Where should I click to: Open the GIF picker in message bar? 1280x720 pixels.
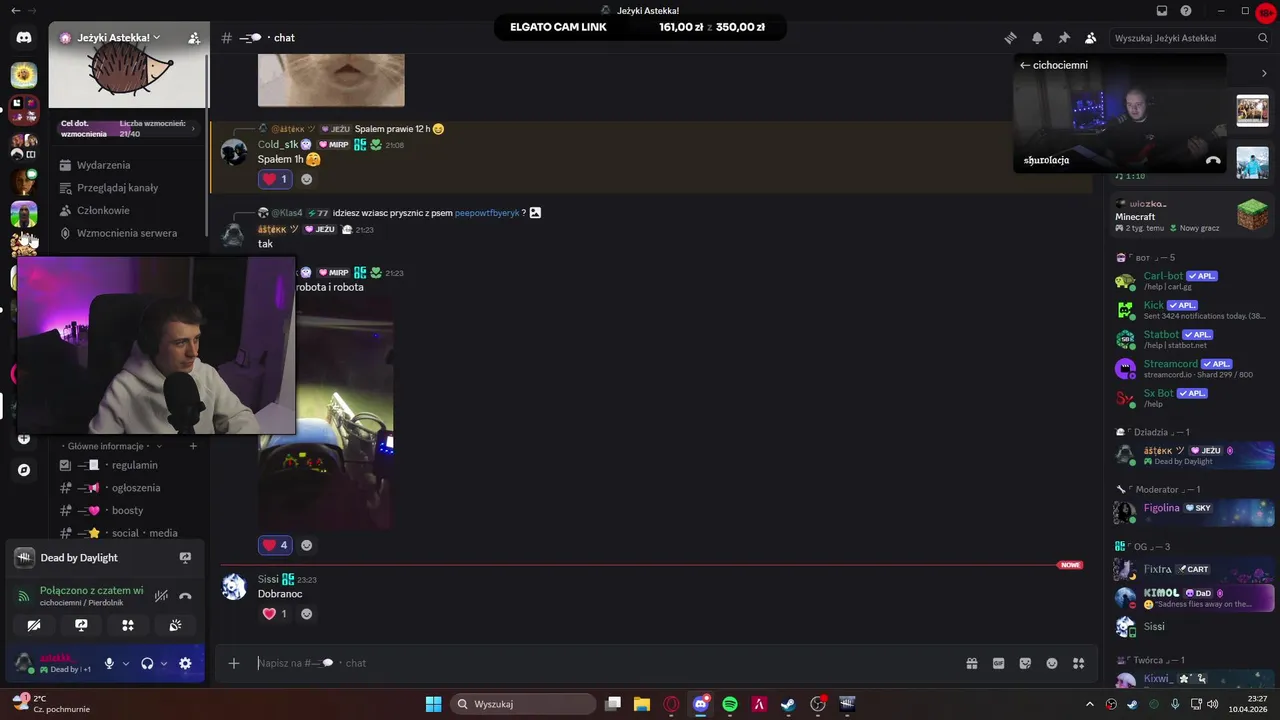998,663
